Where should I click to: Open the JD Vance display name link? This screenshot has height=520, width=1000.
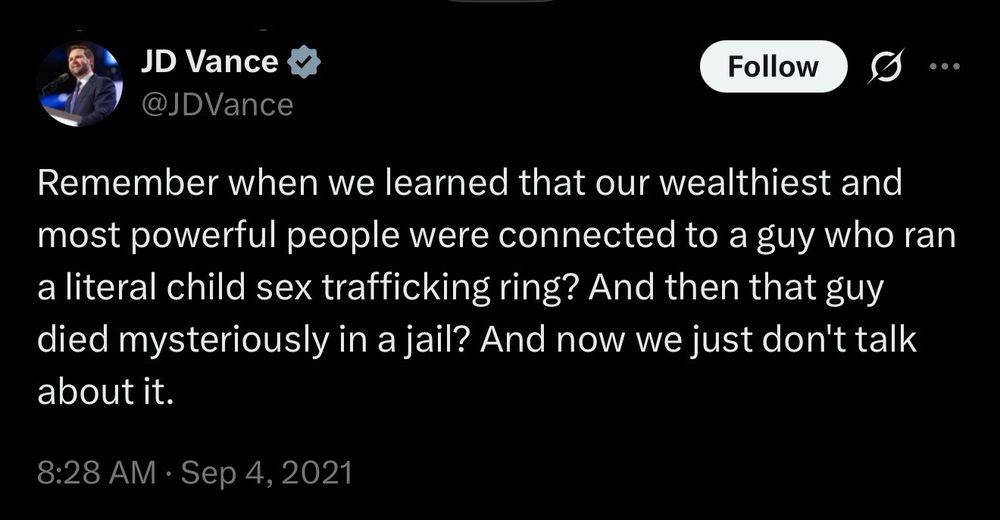[209, 62]
